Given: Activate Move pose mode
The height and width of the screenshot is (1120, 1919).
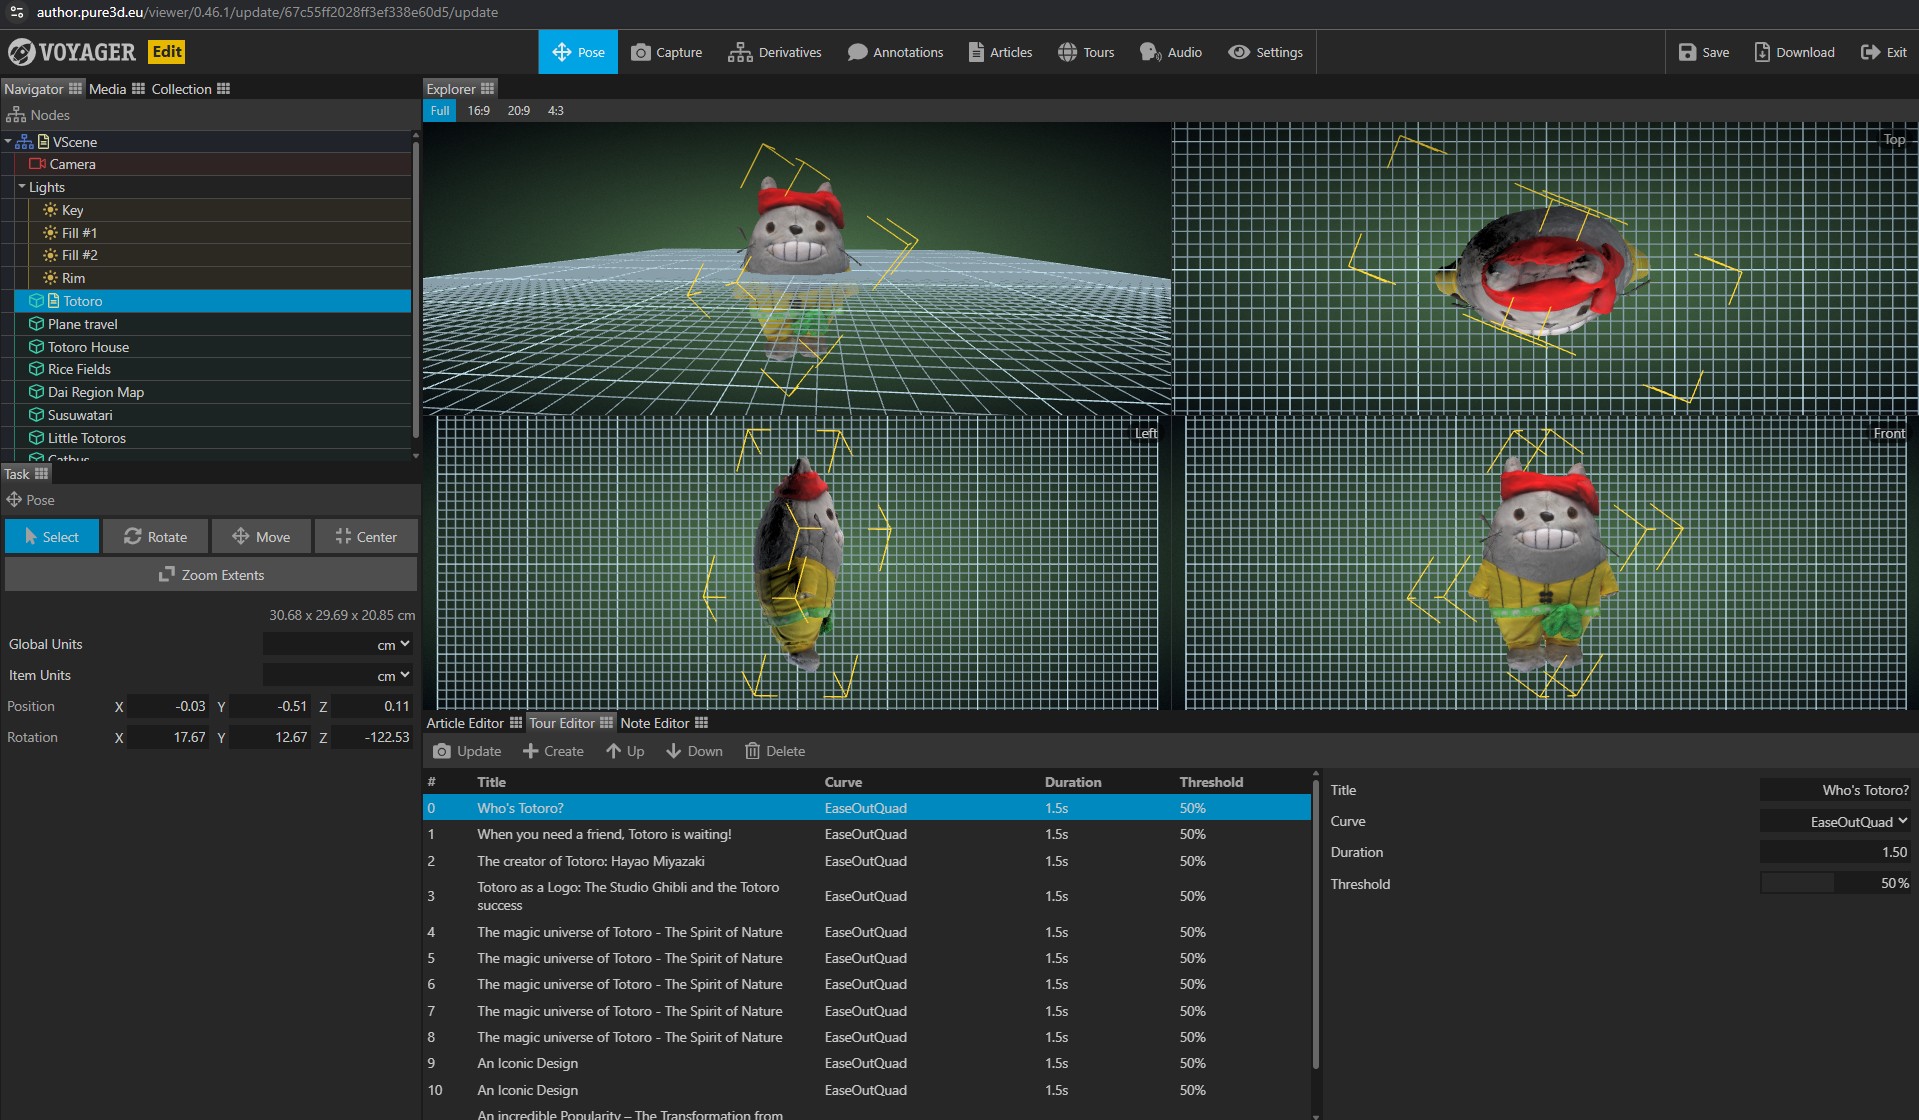Looking at the screenshot, I should pos(261,537).
